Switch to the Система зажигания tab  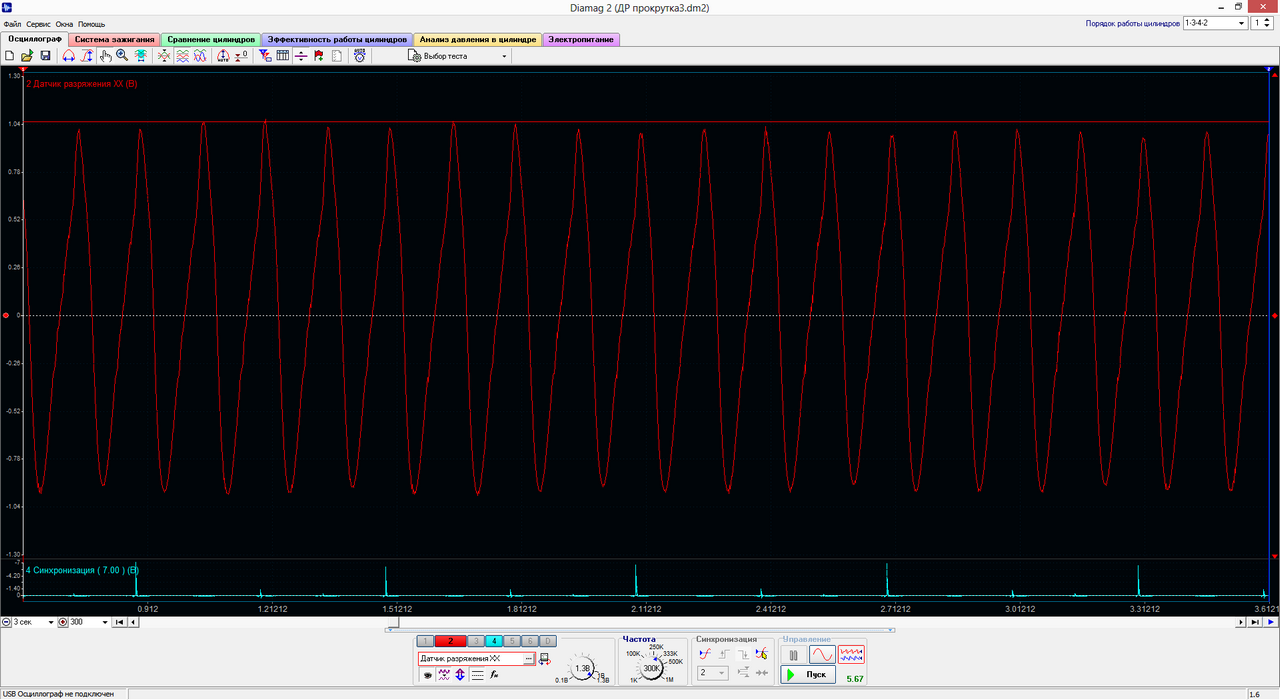coord(114,39)
